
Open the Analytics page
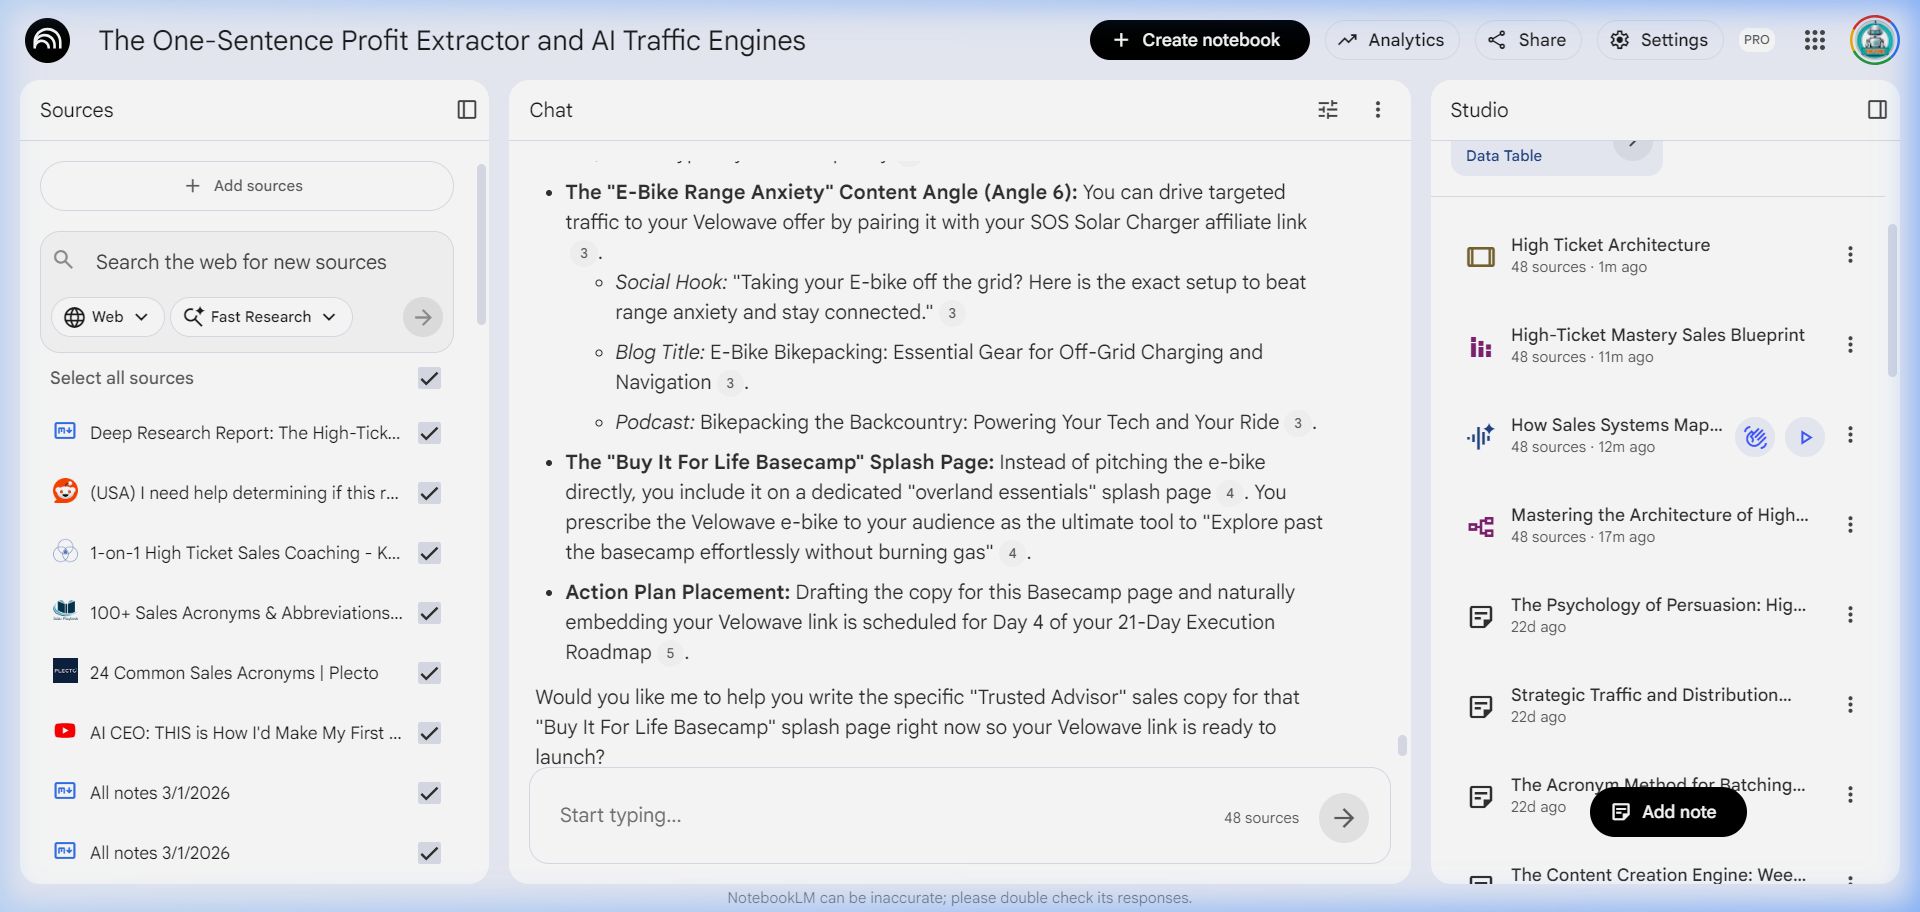pyautogui.click(x=1391, y=40)
